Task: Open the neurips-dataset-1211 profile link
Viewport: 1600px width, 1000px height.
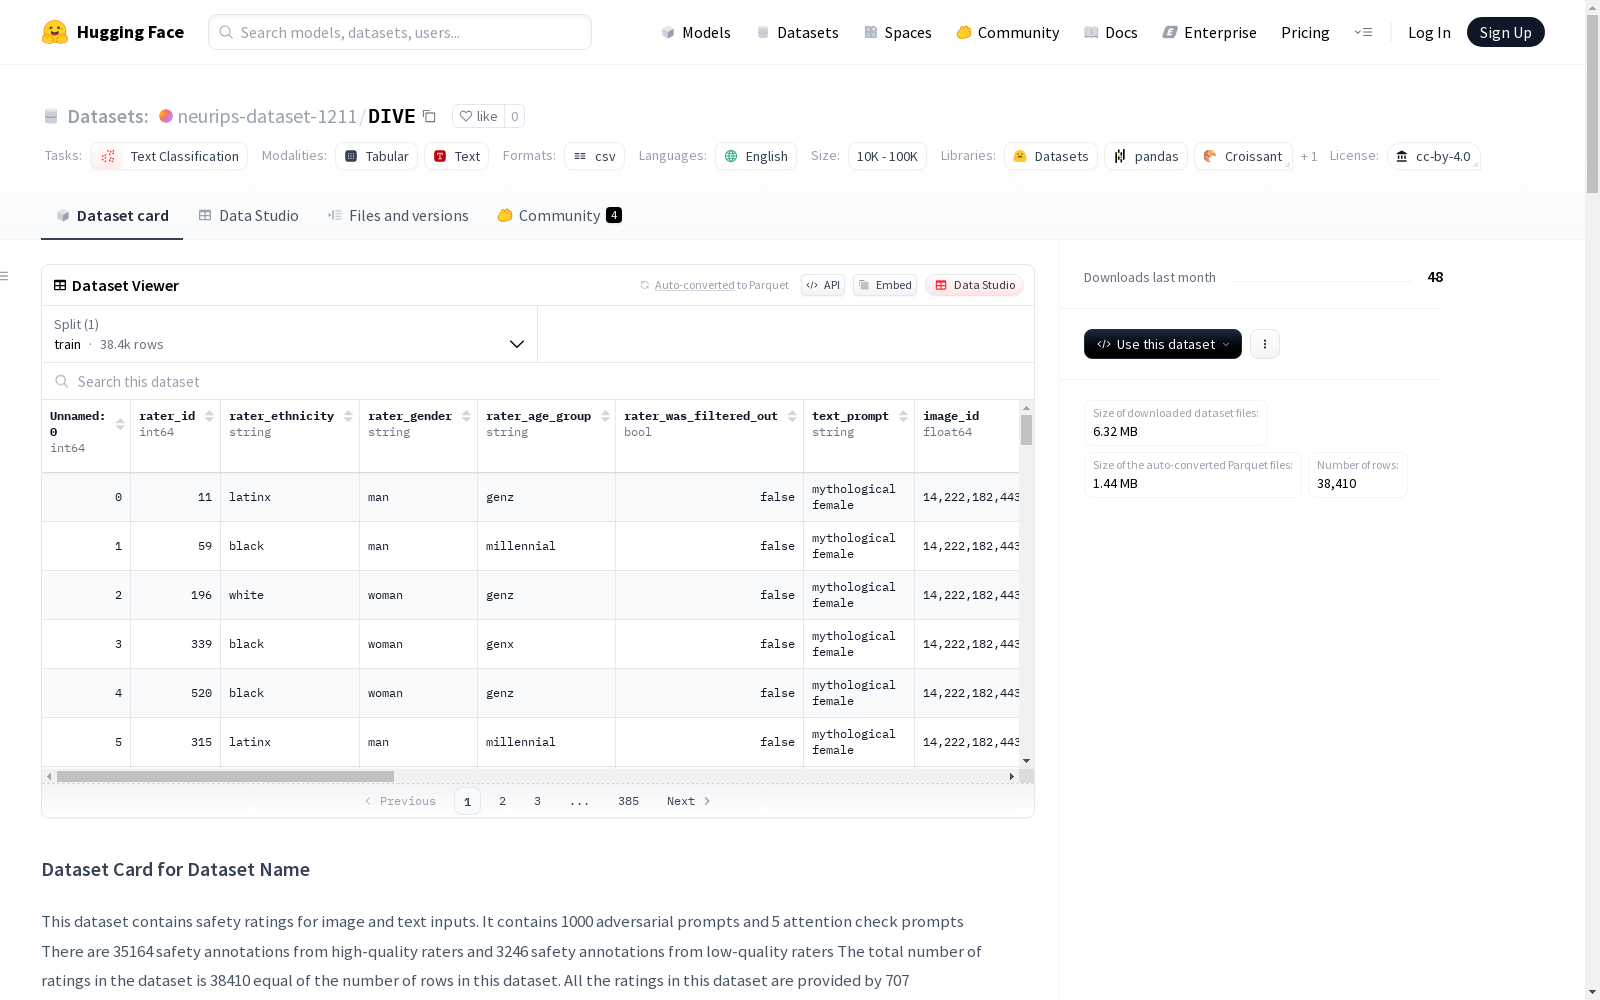Action: [x=267, y=116]
